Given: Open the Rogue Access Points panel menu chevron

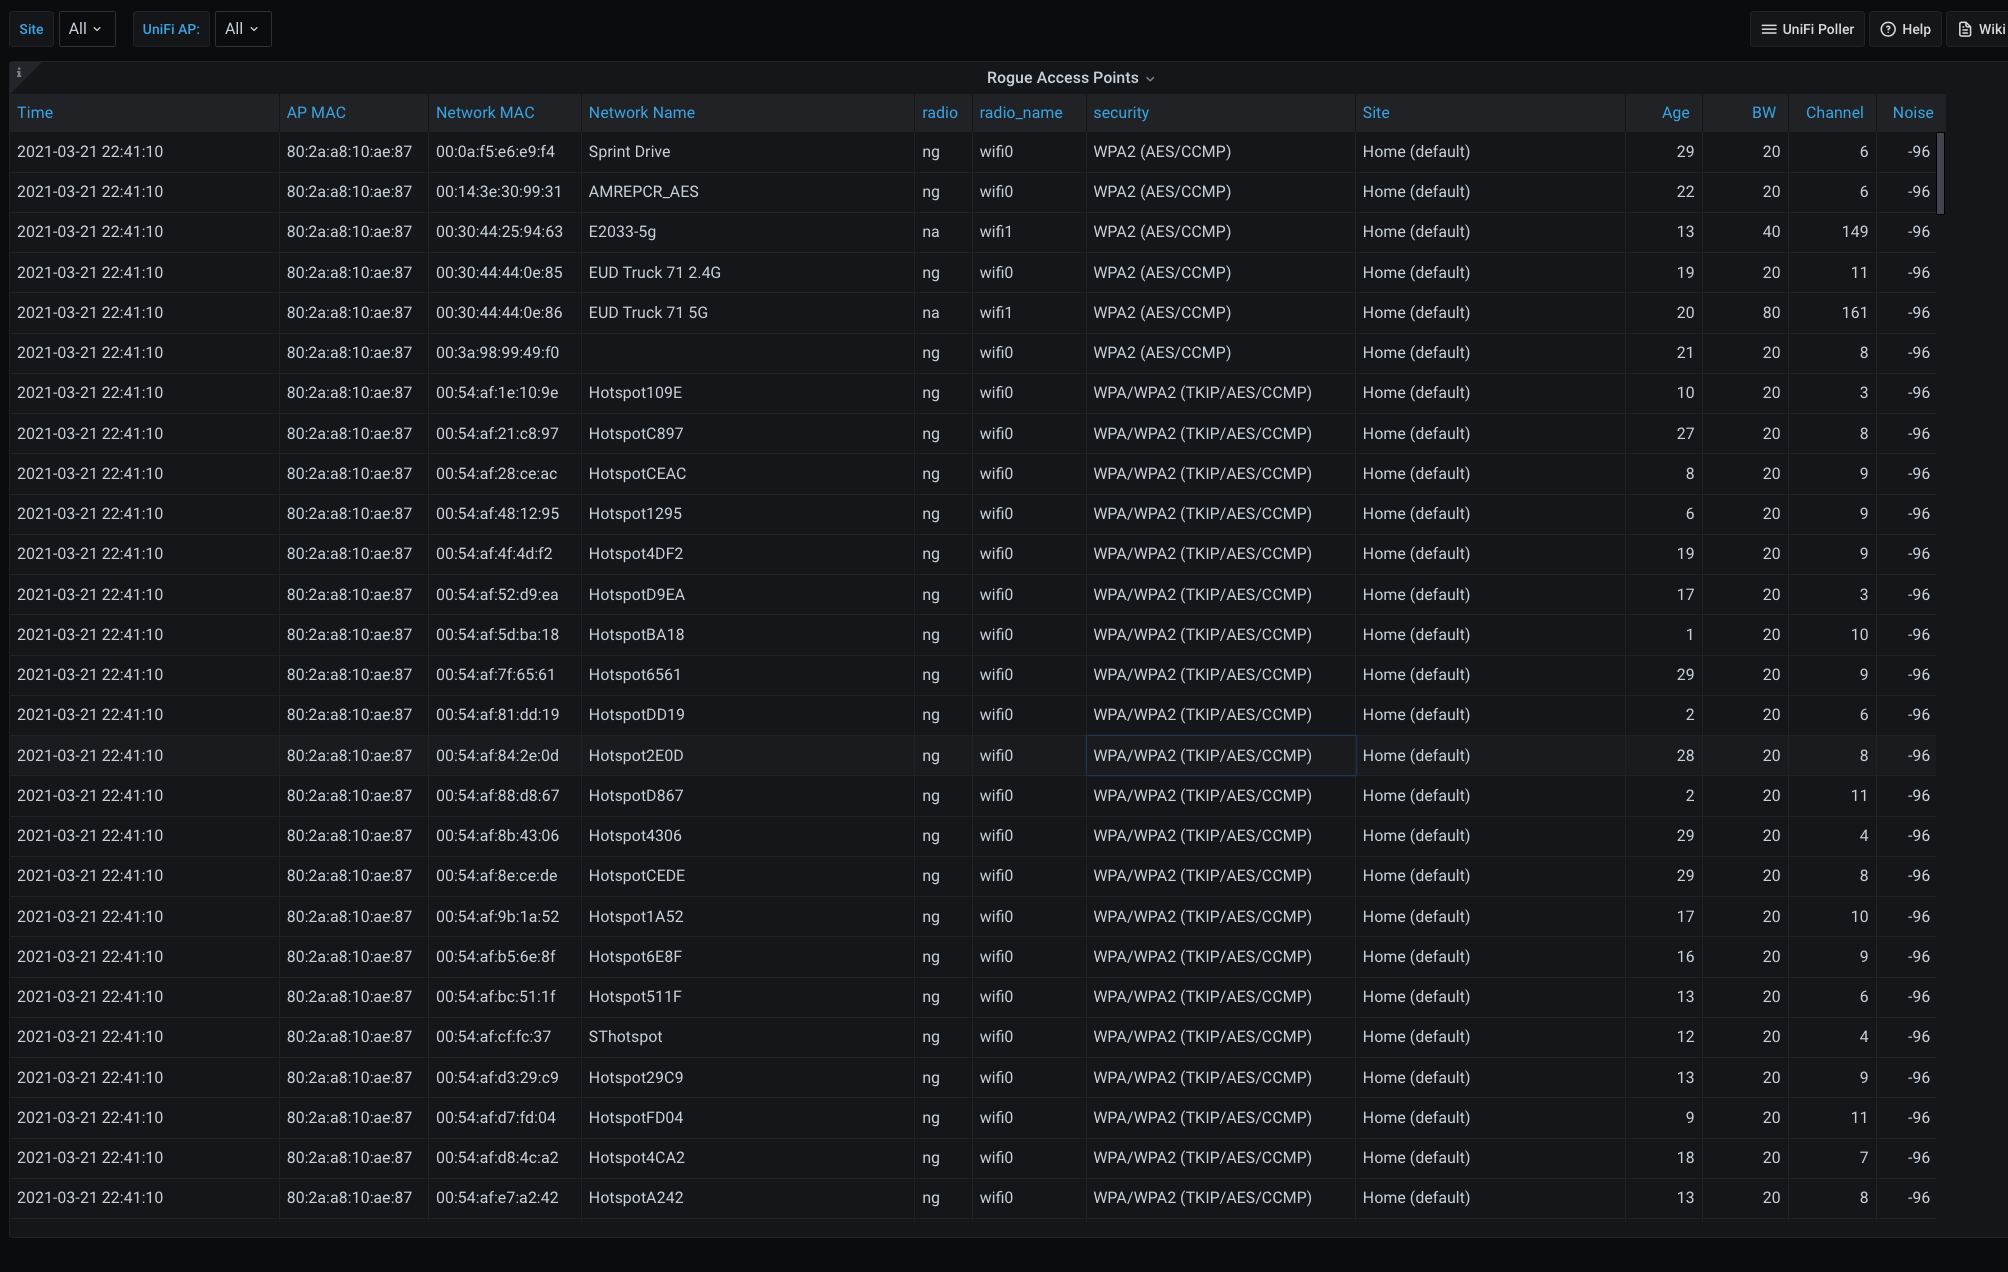Looking at the screenshot, I should pyautogui.click(x=1151, y=78).
